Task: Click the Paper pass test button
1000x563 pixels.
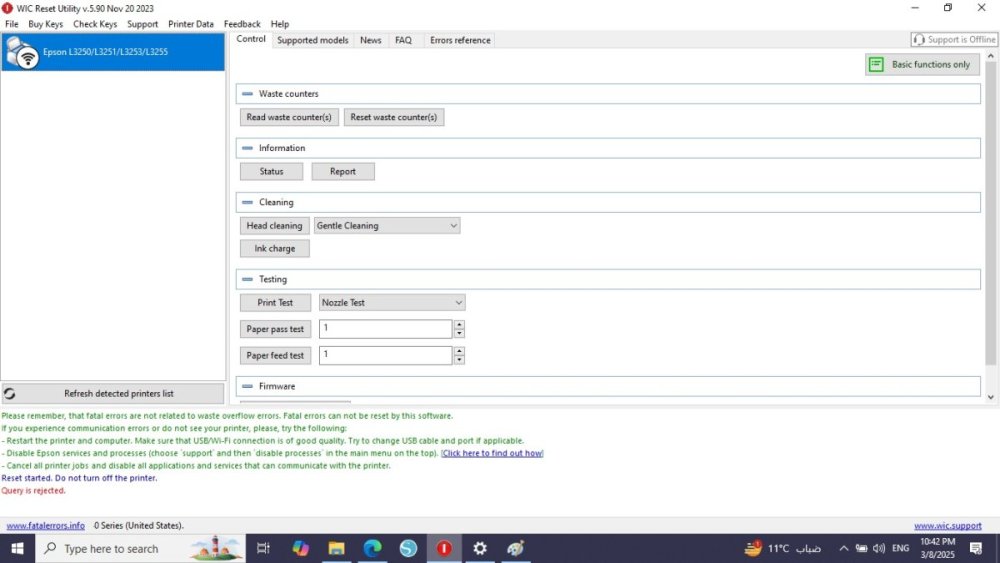Action: tap(275, 329)
